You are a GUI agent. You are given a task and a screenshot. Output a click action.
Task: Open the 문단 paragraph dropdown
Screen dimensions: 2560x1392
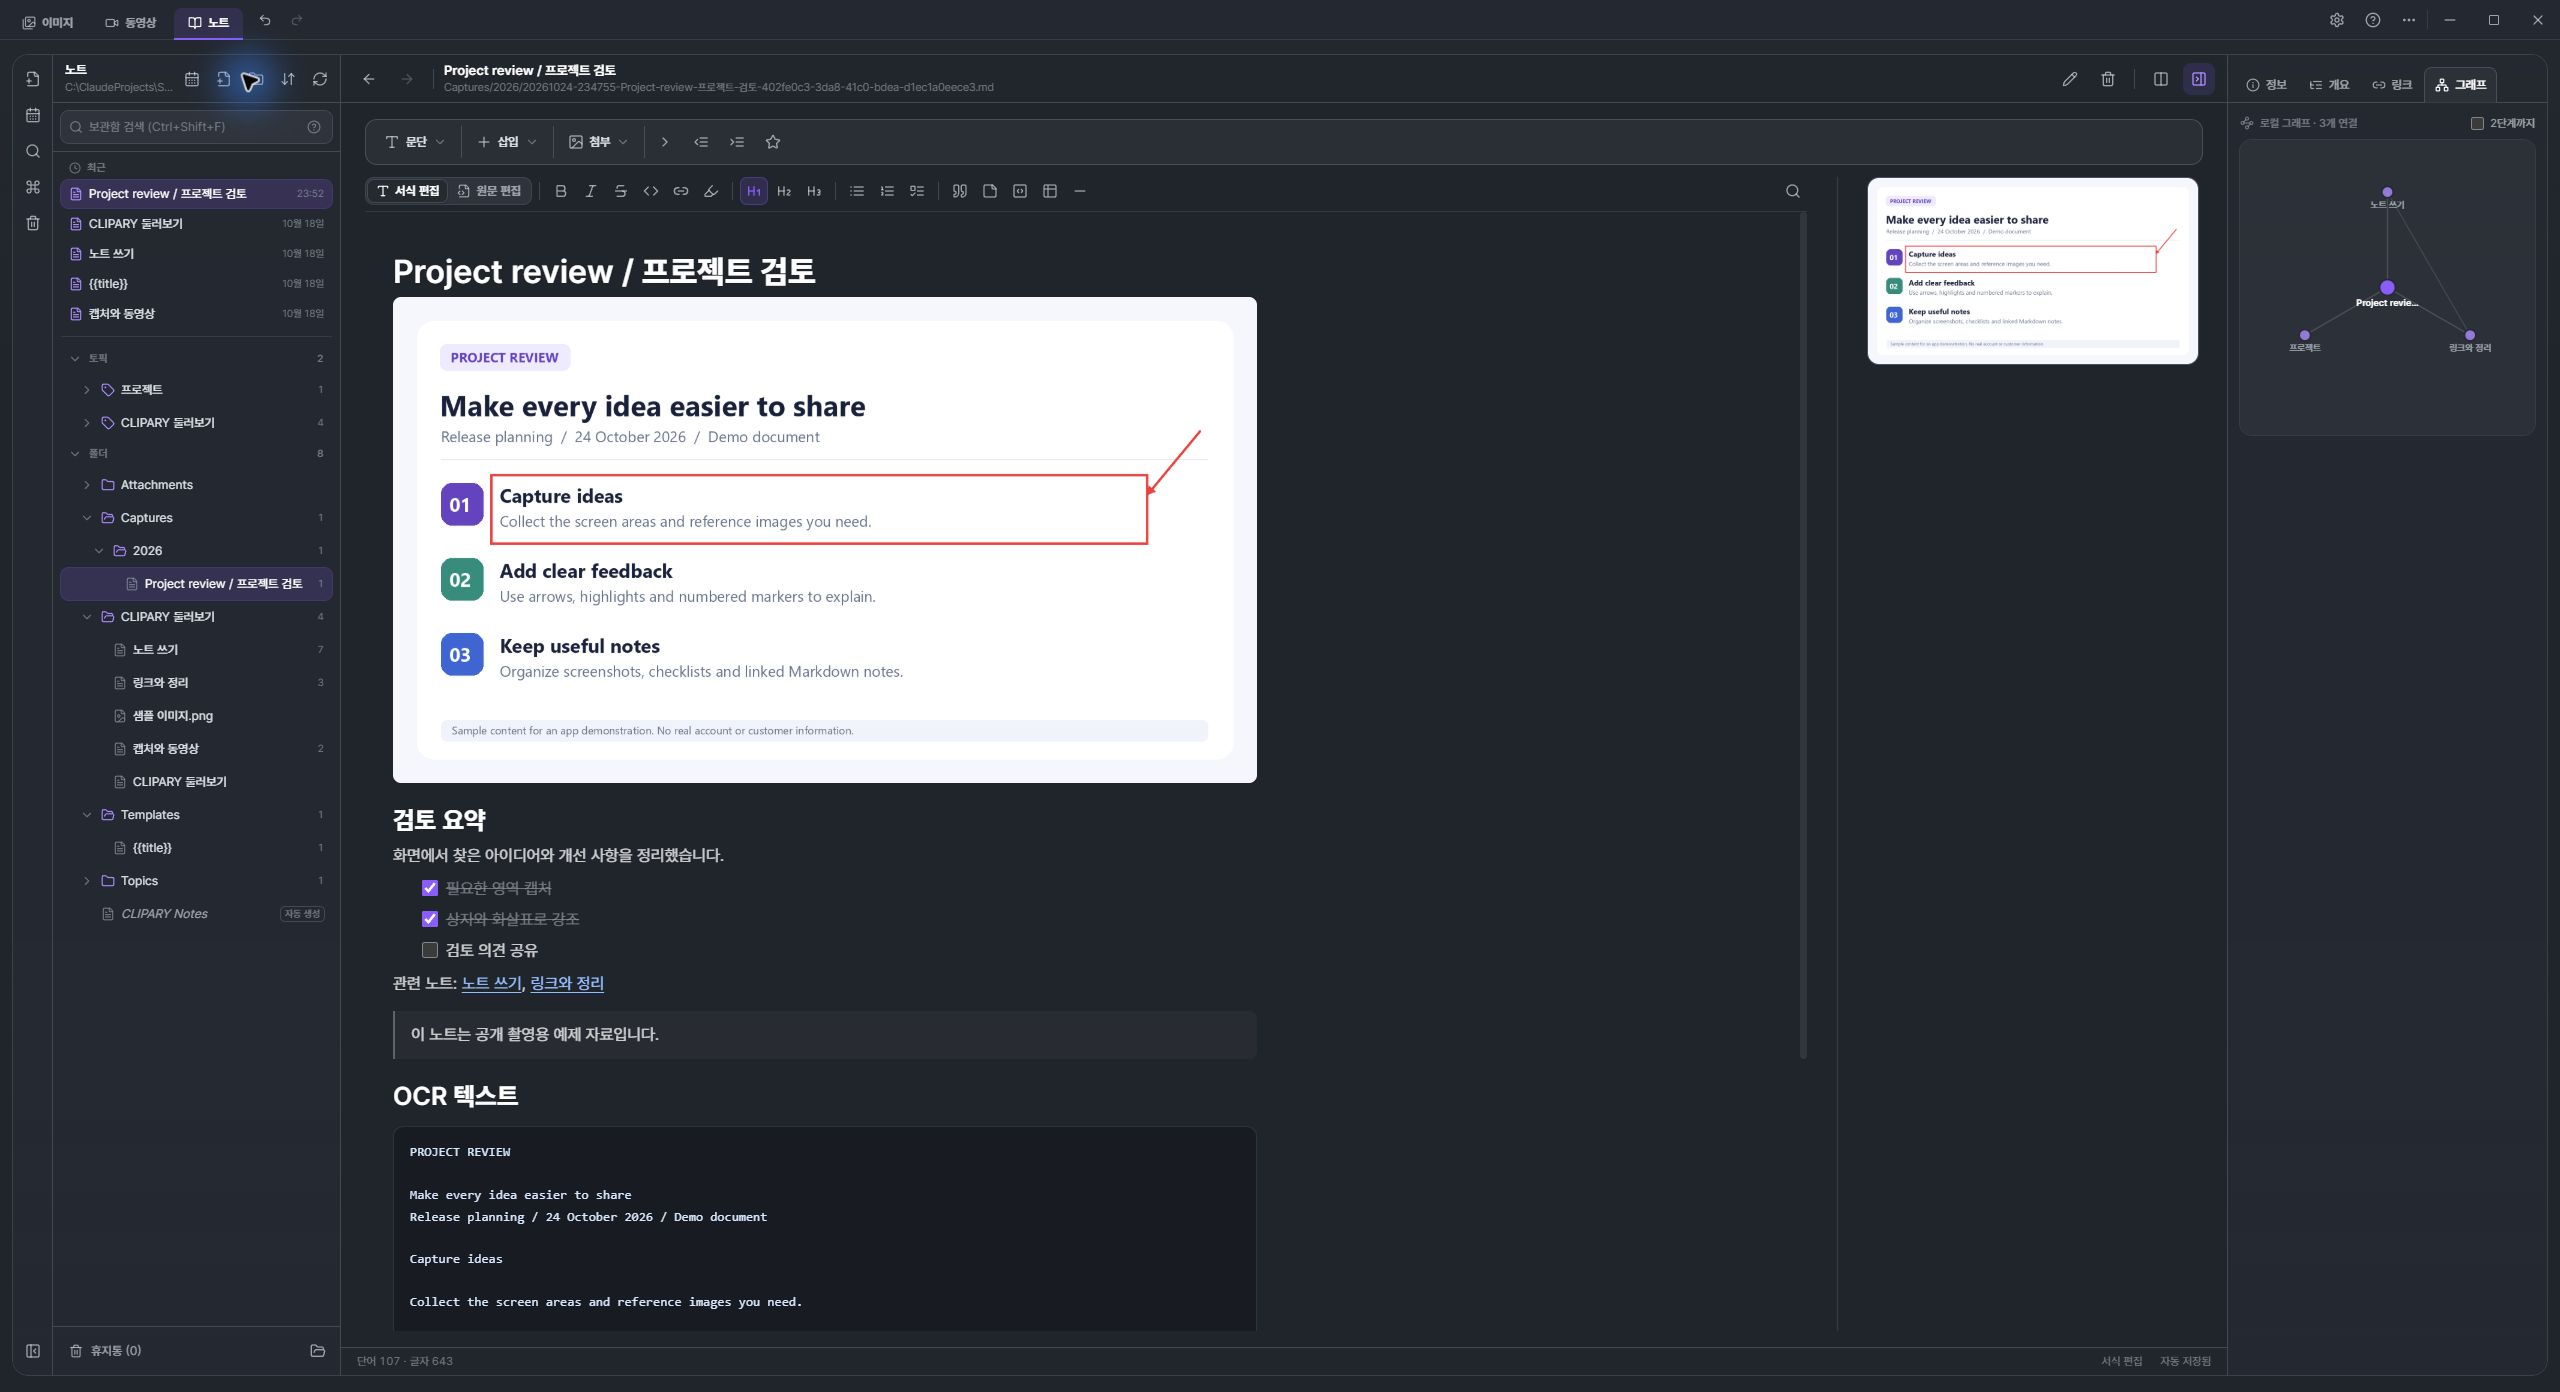[x=415, y=142]
